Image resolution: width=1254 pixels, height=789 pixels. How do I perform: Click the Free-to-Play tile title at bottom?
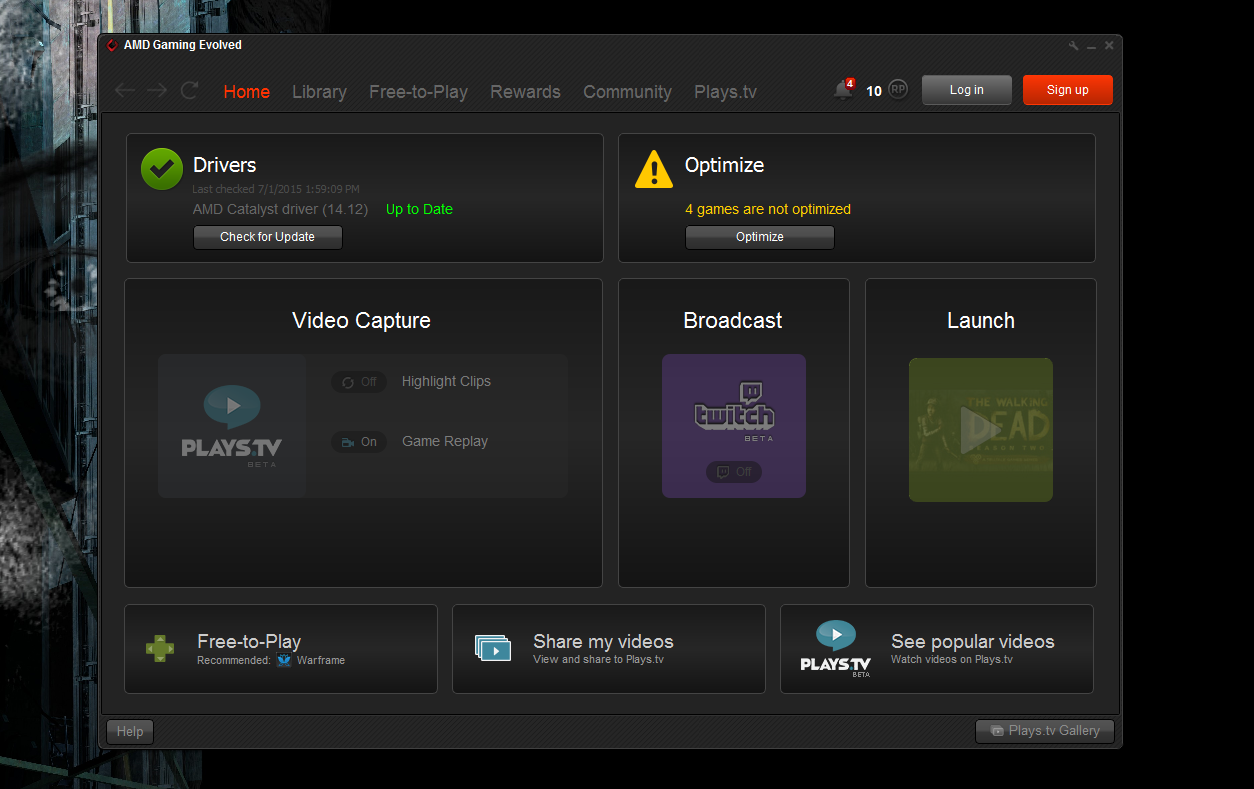coord(249,641)
